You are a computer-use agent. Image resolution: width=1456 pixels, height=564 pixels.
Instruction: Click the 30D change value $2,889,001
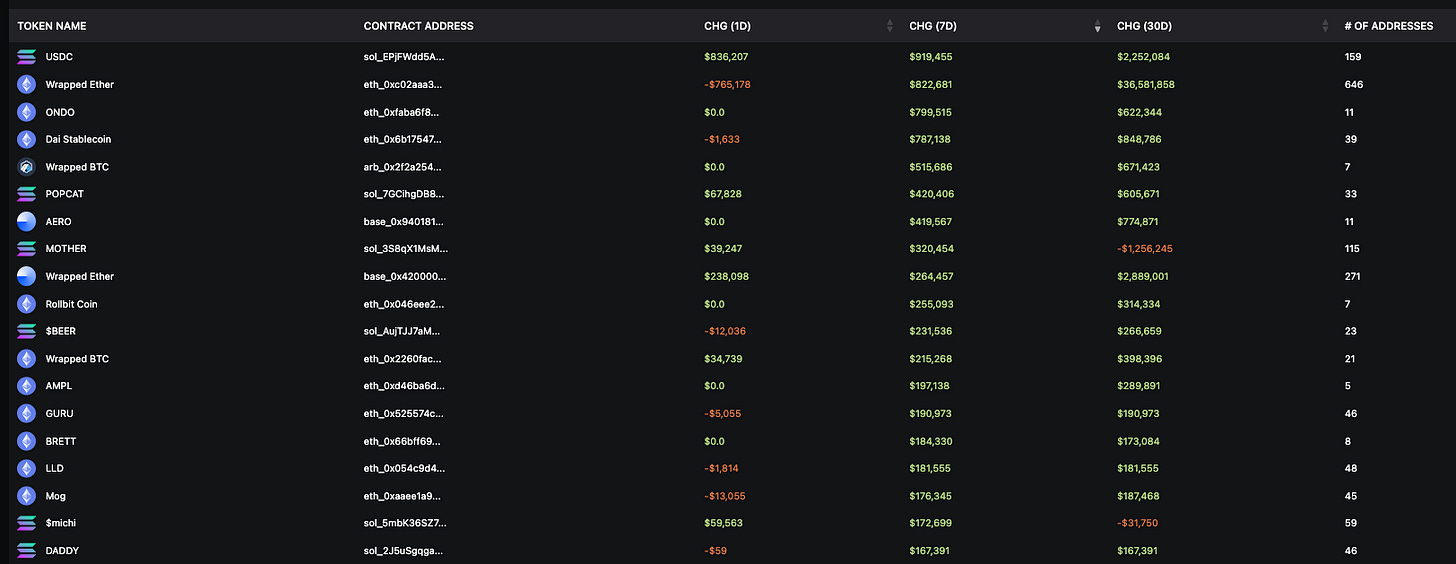click(1143, 277)
